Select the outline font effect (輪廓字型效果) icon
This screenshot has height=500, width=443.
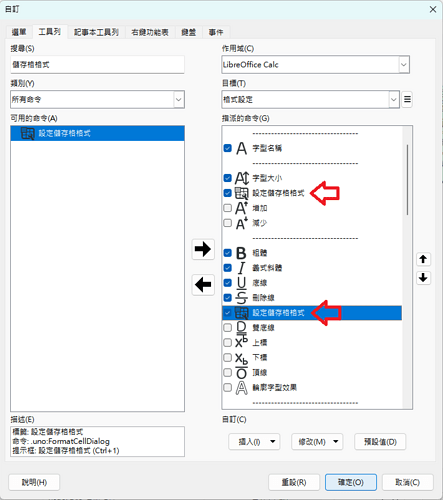(241, 388)
